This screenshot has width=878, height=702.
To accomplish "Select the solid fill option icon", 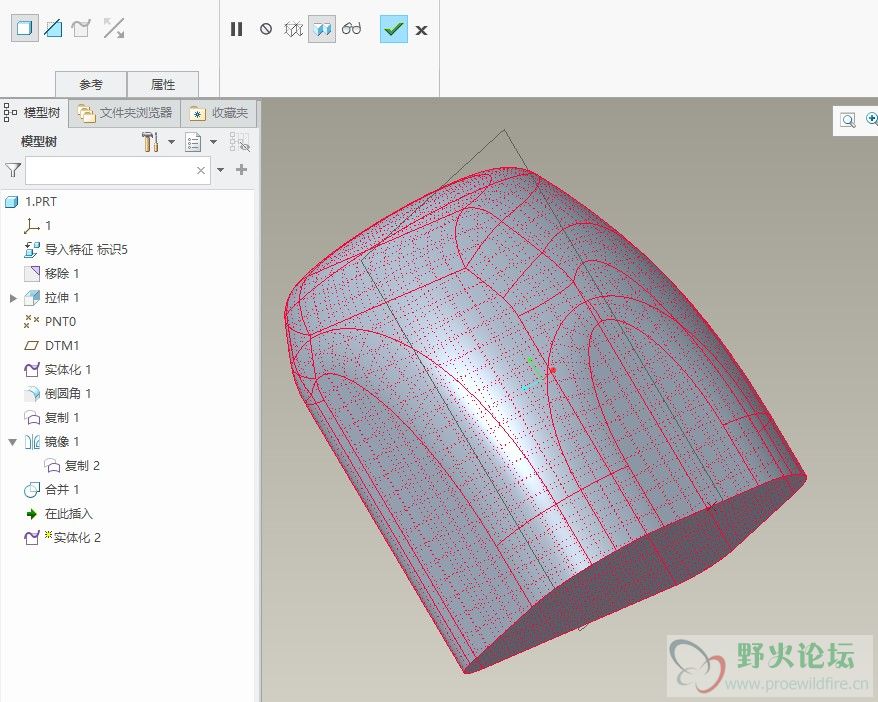I will [25, 28].
